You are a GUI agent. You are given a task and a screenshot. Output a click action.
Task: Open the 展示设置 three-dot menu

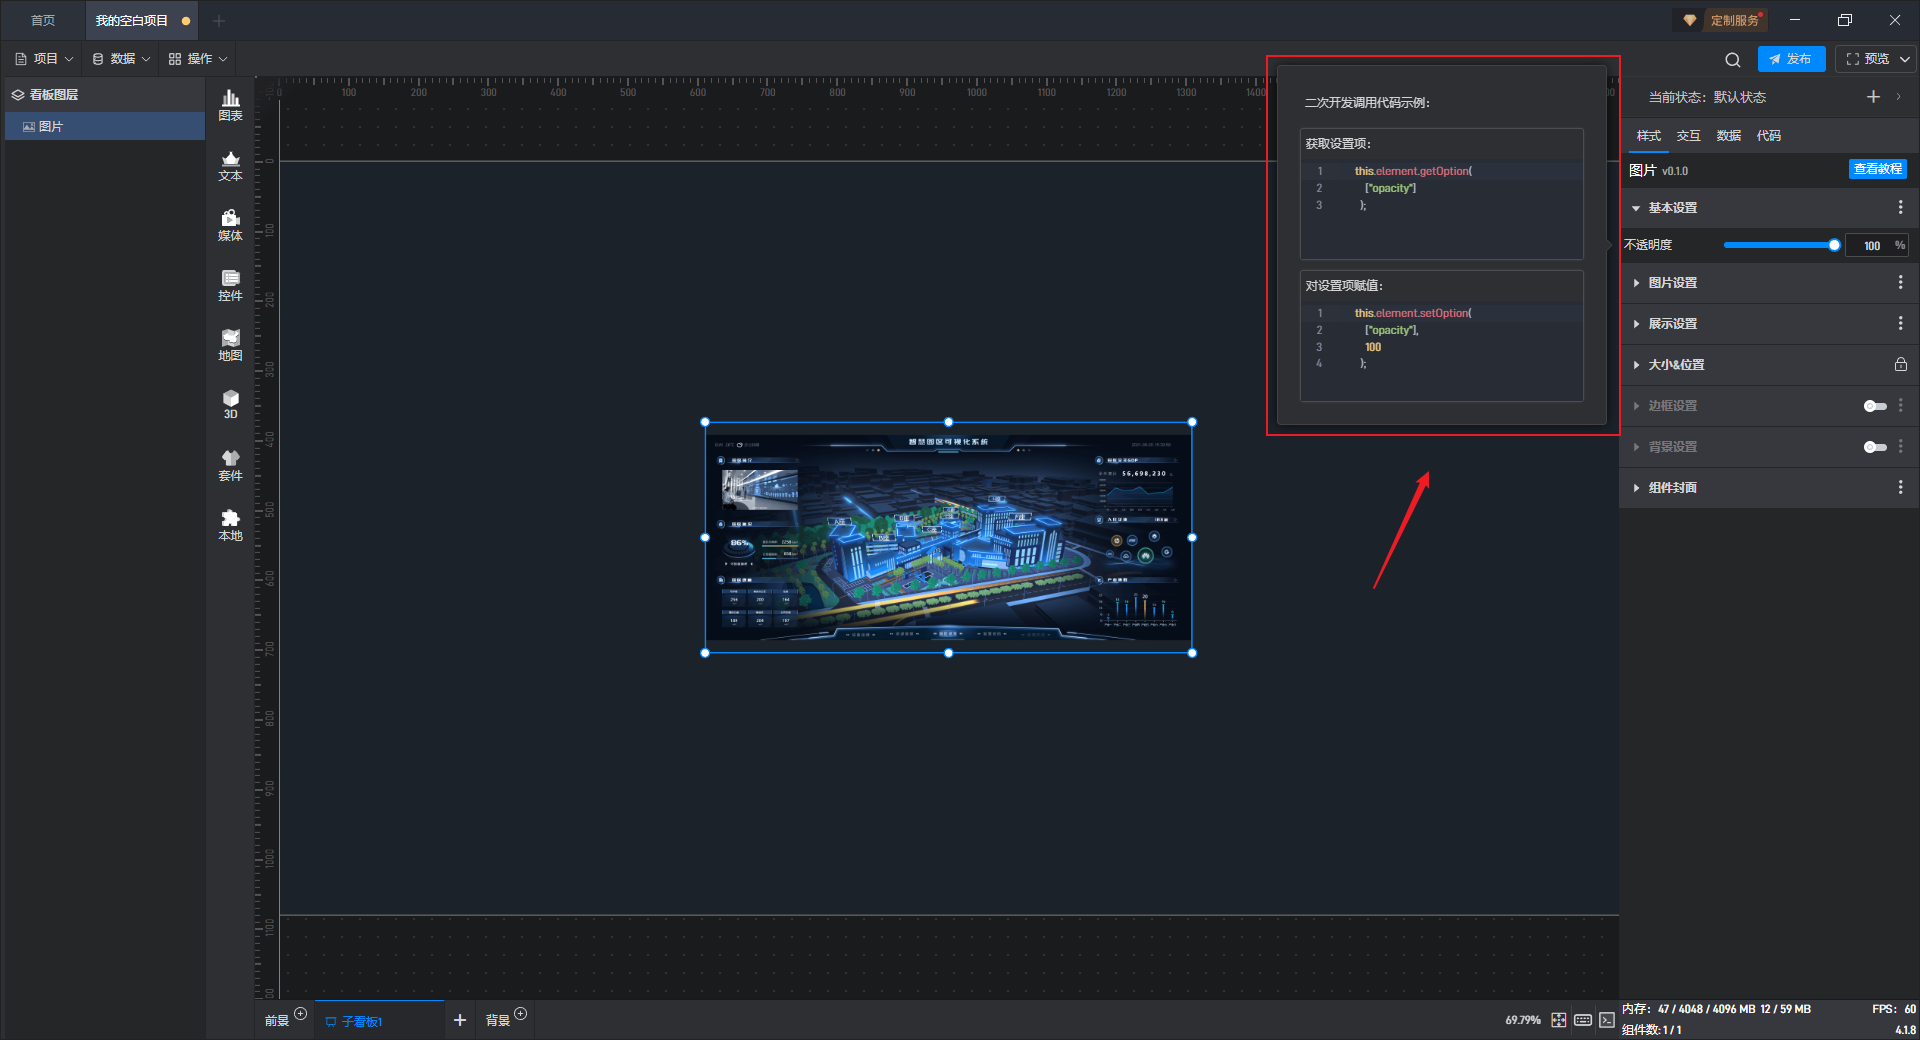(1900, 324)
